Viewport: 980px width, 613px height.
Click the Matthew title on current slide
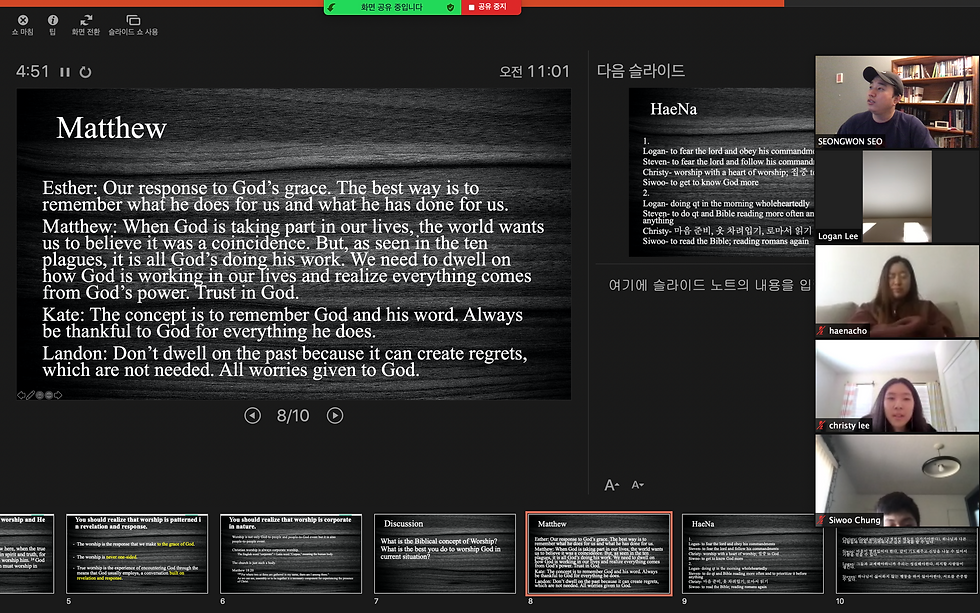(x=111, y=129)
